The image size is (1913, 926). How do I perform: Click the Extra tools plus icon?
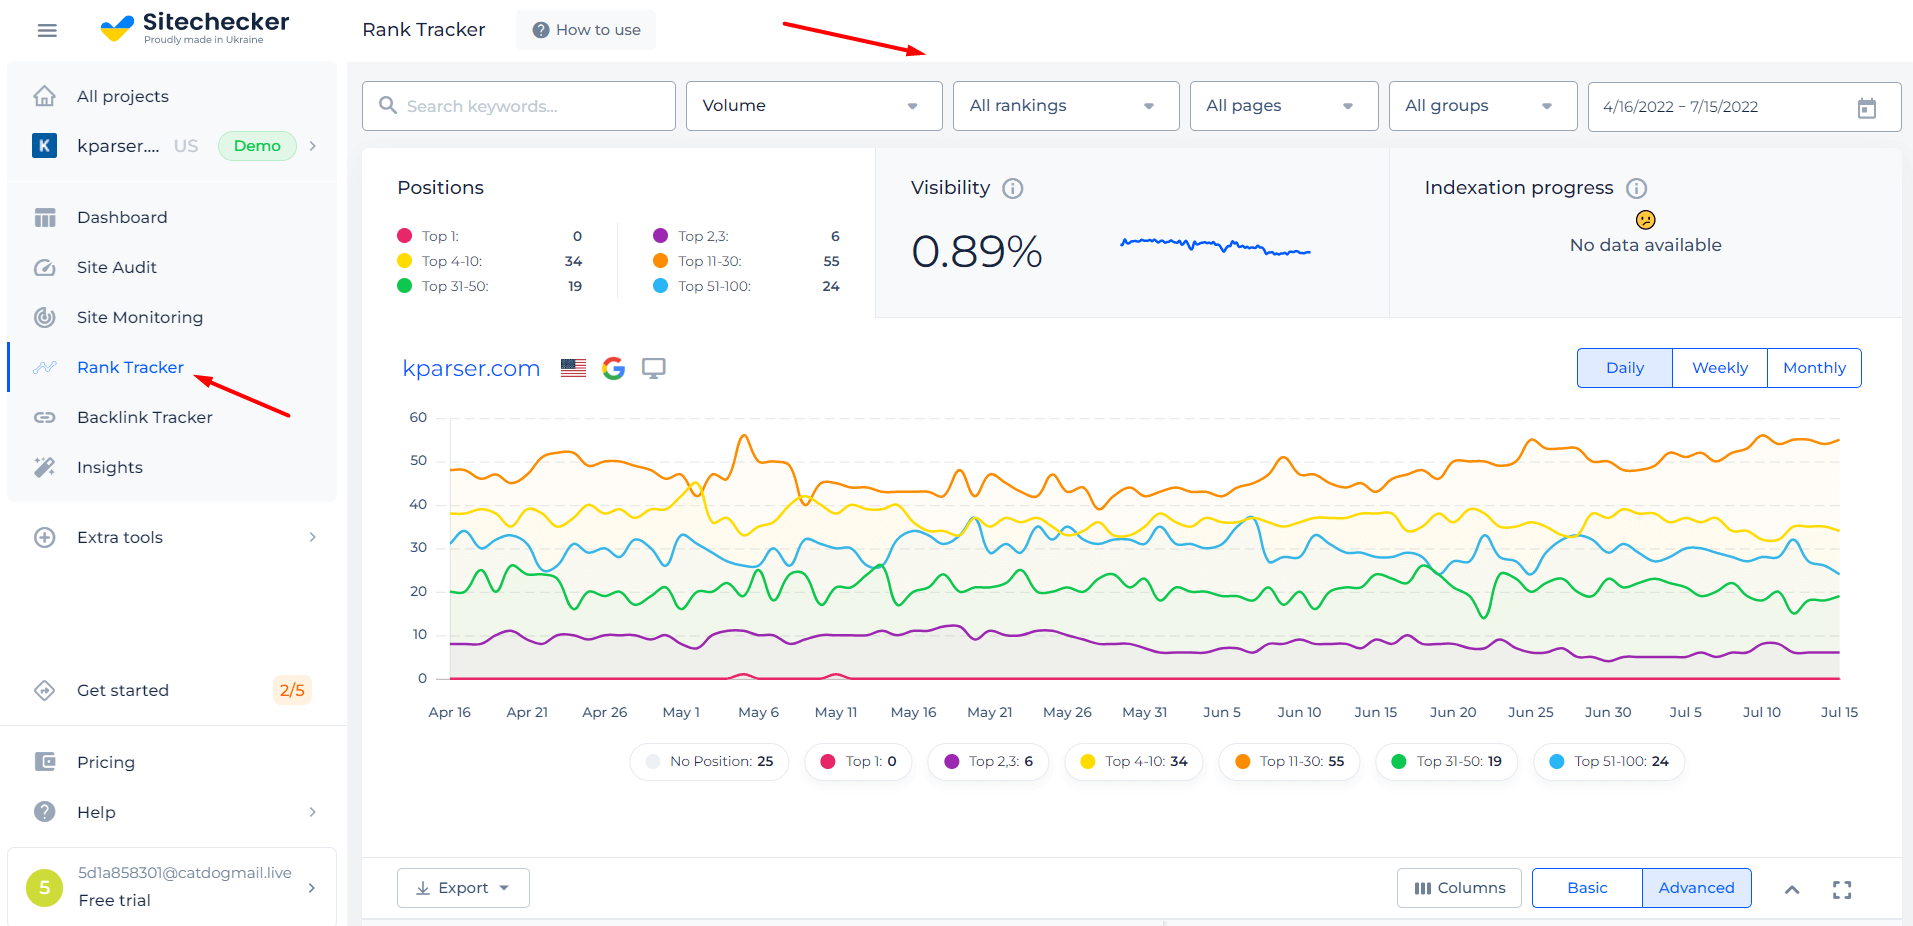(45, 537)
